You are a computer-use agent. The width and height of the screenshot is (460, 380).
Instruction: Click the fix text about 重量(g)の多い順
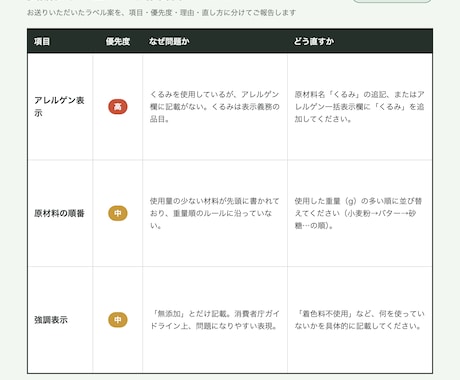(358, 213)
